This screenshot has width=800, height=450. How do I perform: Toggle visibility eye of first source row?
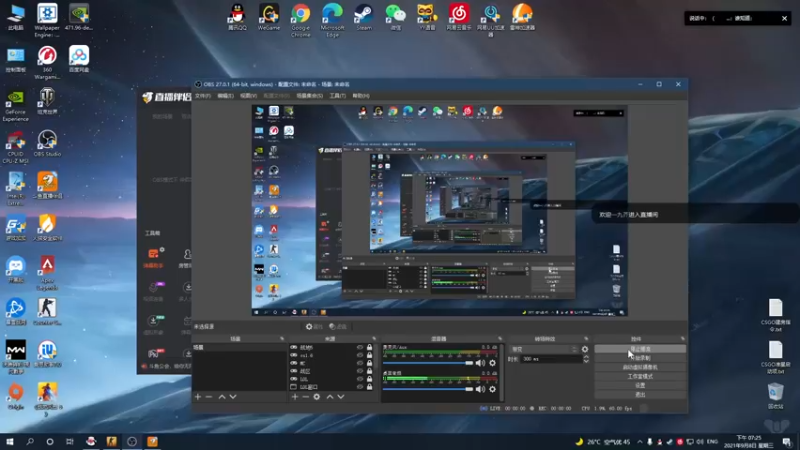coord(360,347)
